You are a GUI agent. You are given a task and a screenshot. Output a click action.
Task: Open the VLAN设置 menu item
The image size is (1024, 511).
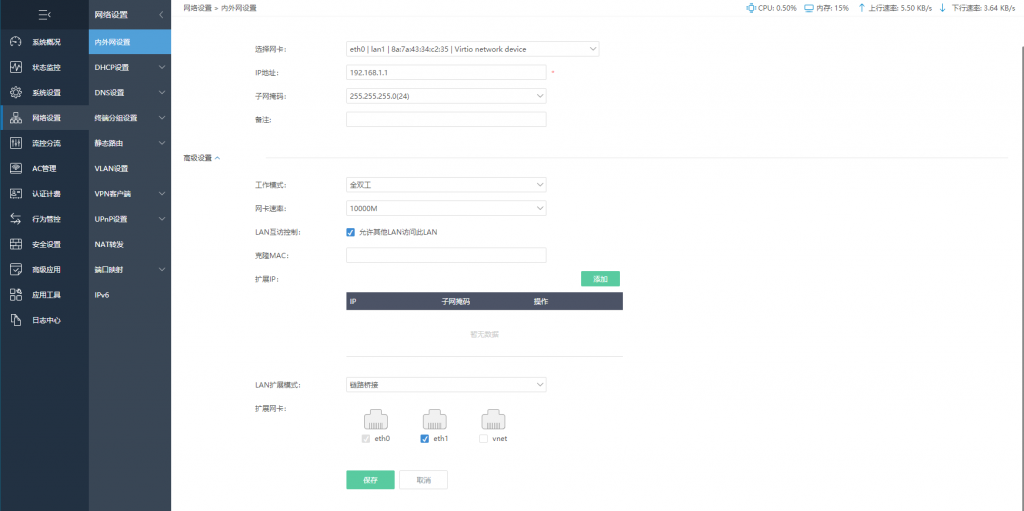click(x=112, y=168)
